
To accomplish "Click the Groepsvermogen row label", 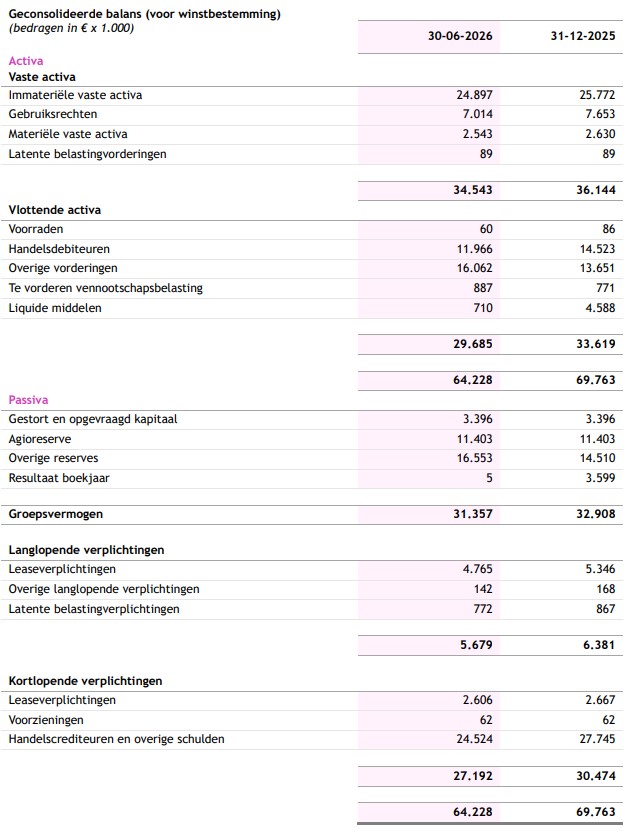I will [56, 514].
